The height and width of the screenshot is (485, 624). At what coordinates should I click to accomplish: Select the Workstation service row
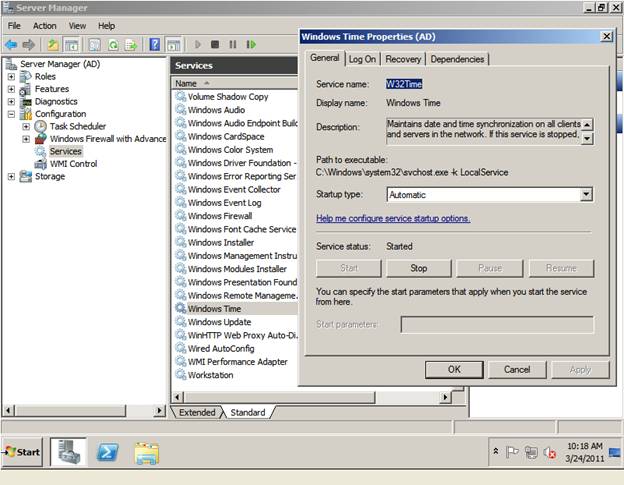point(211,375)
